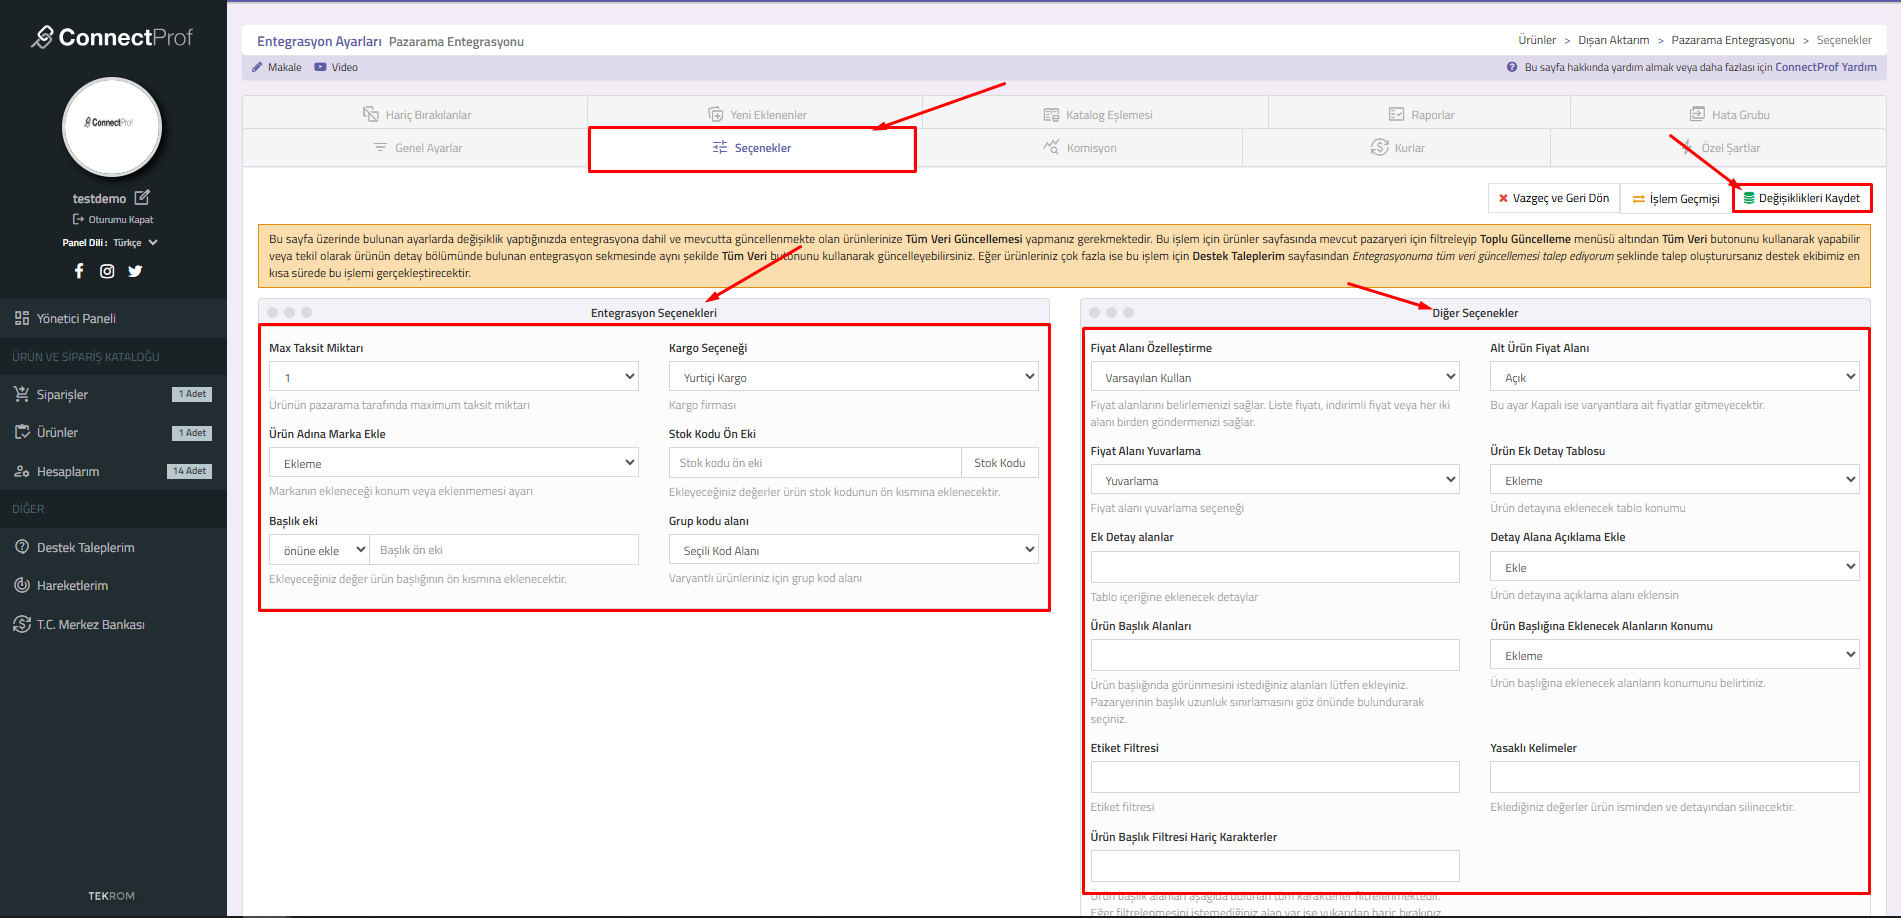Click the Makale pencil icon
Image resolution: width=1901 pixels, height=918 pixels.
tap(257, 67)
